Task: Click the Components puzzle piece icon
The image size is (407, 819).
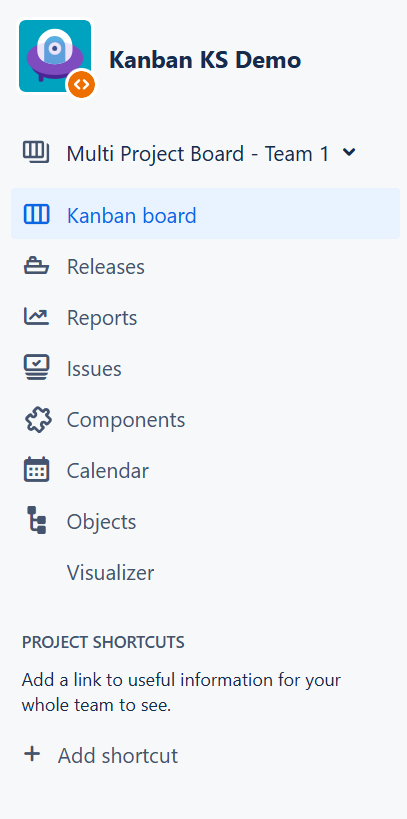Action: [38, 419]
